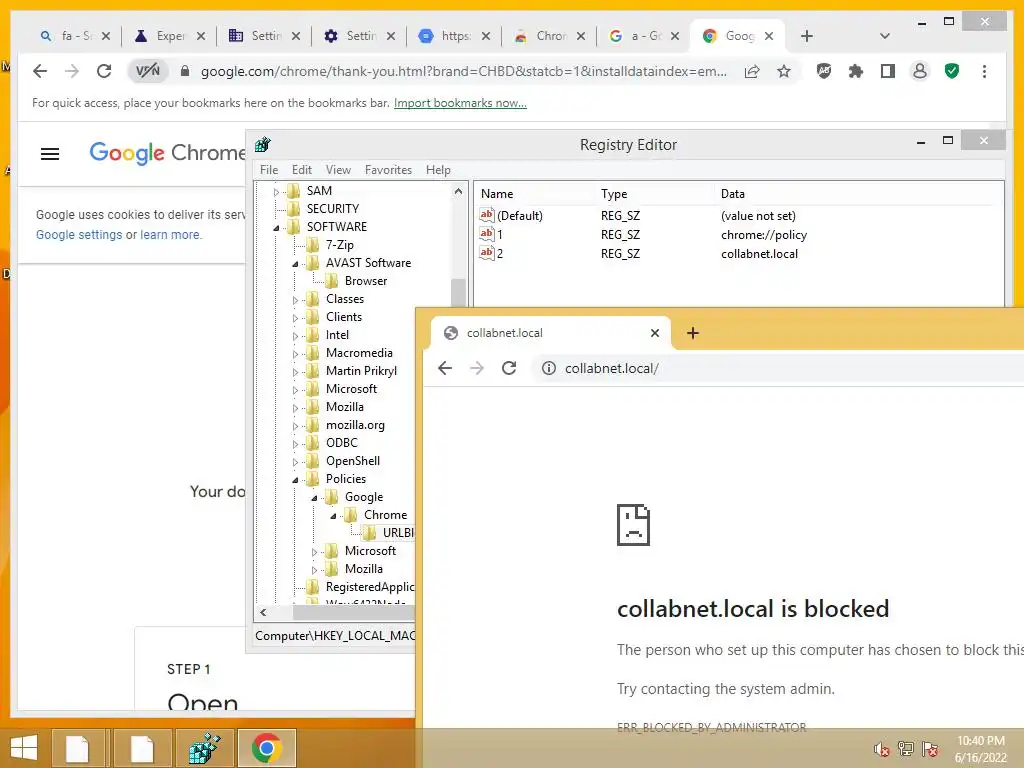The image size is (1024, 768).
Task: Click green shield extension icon
Action: (x=952, y=71)
